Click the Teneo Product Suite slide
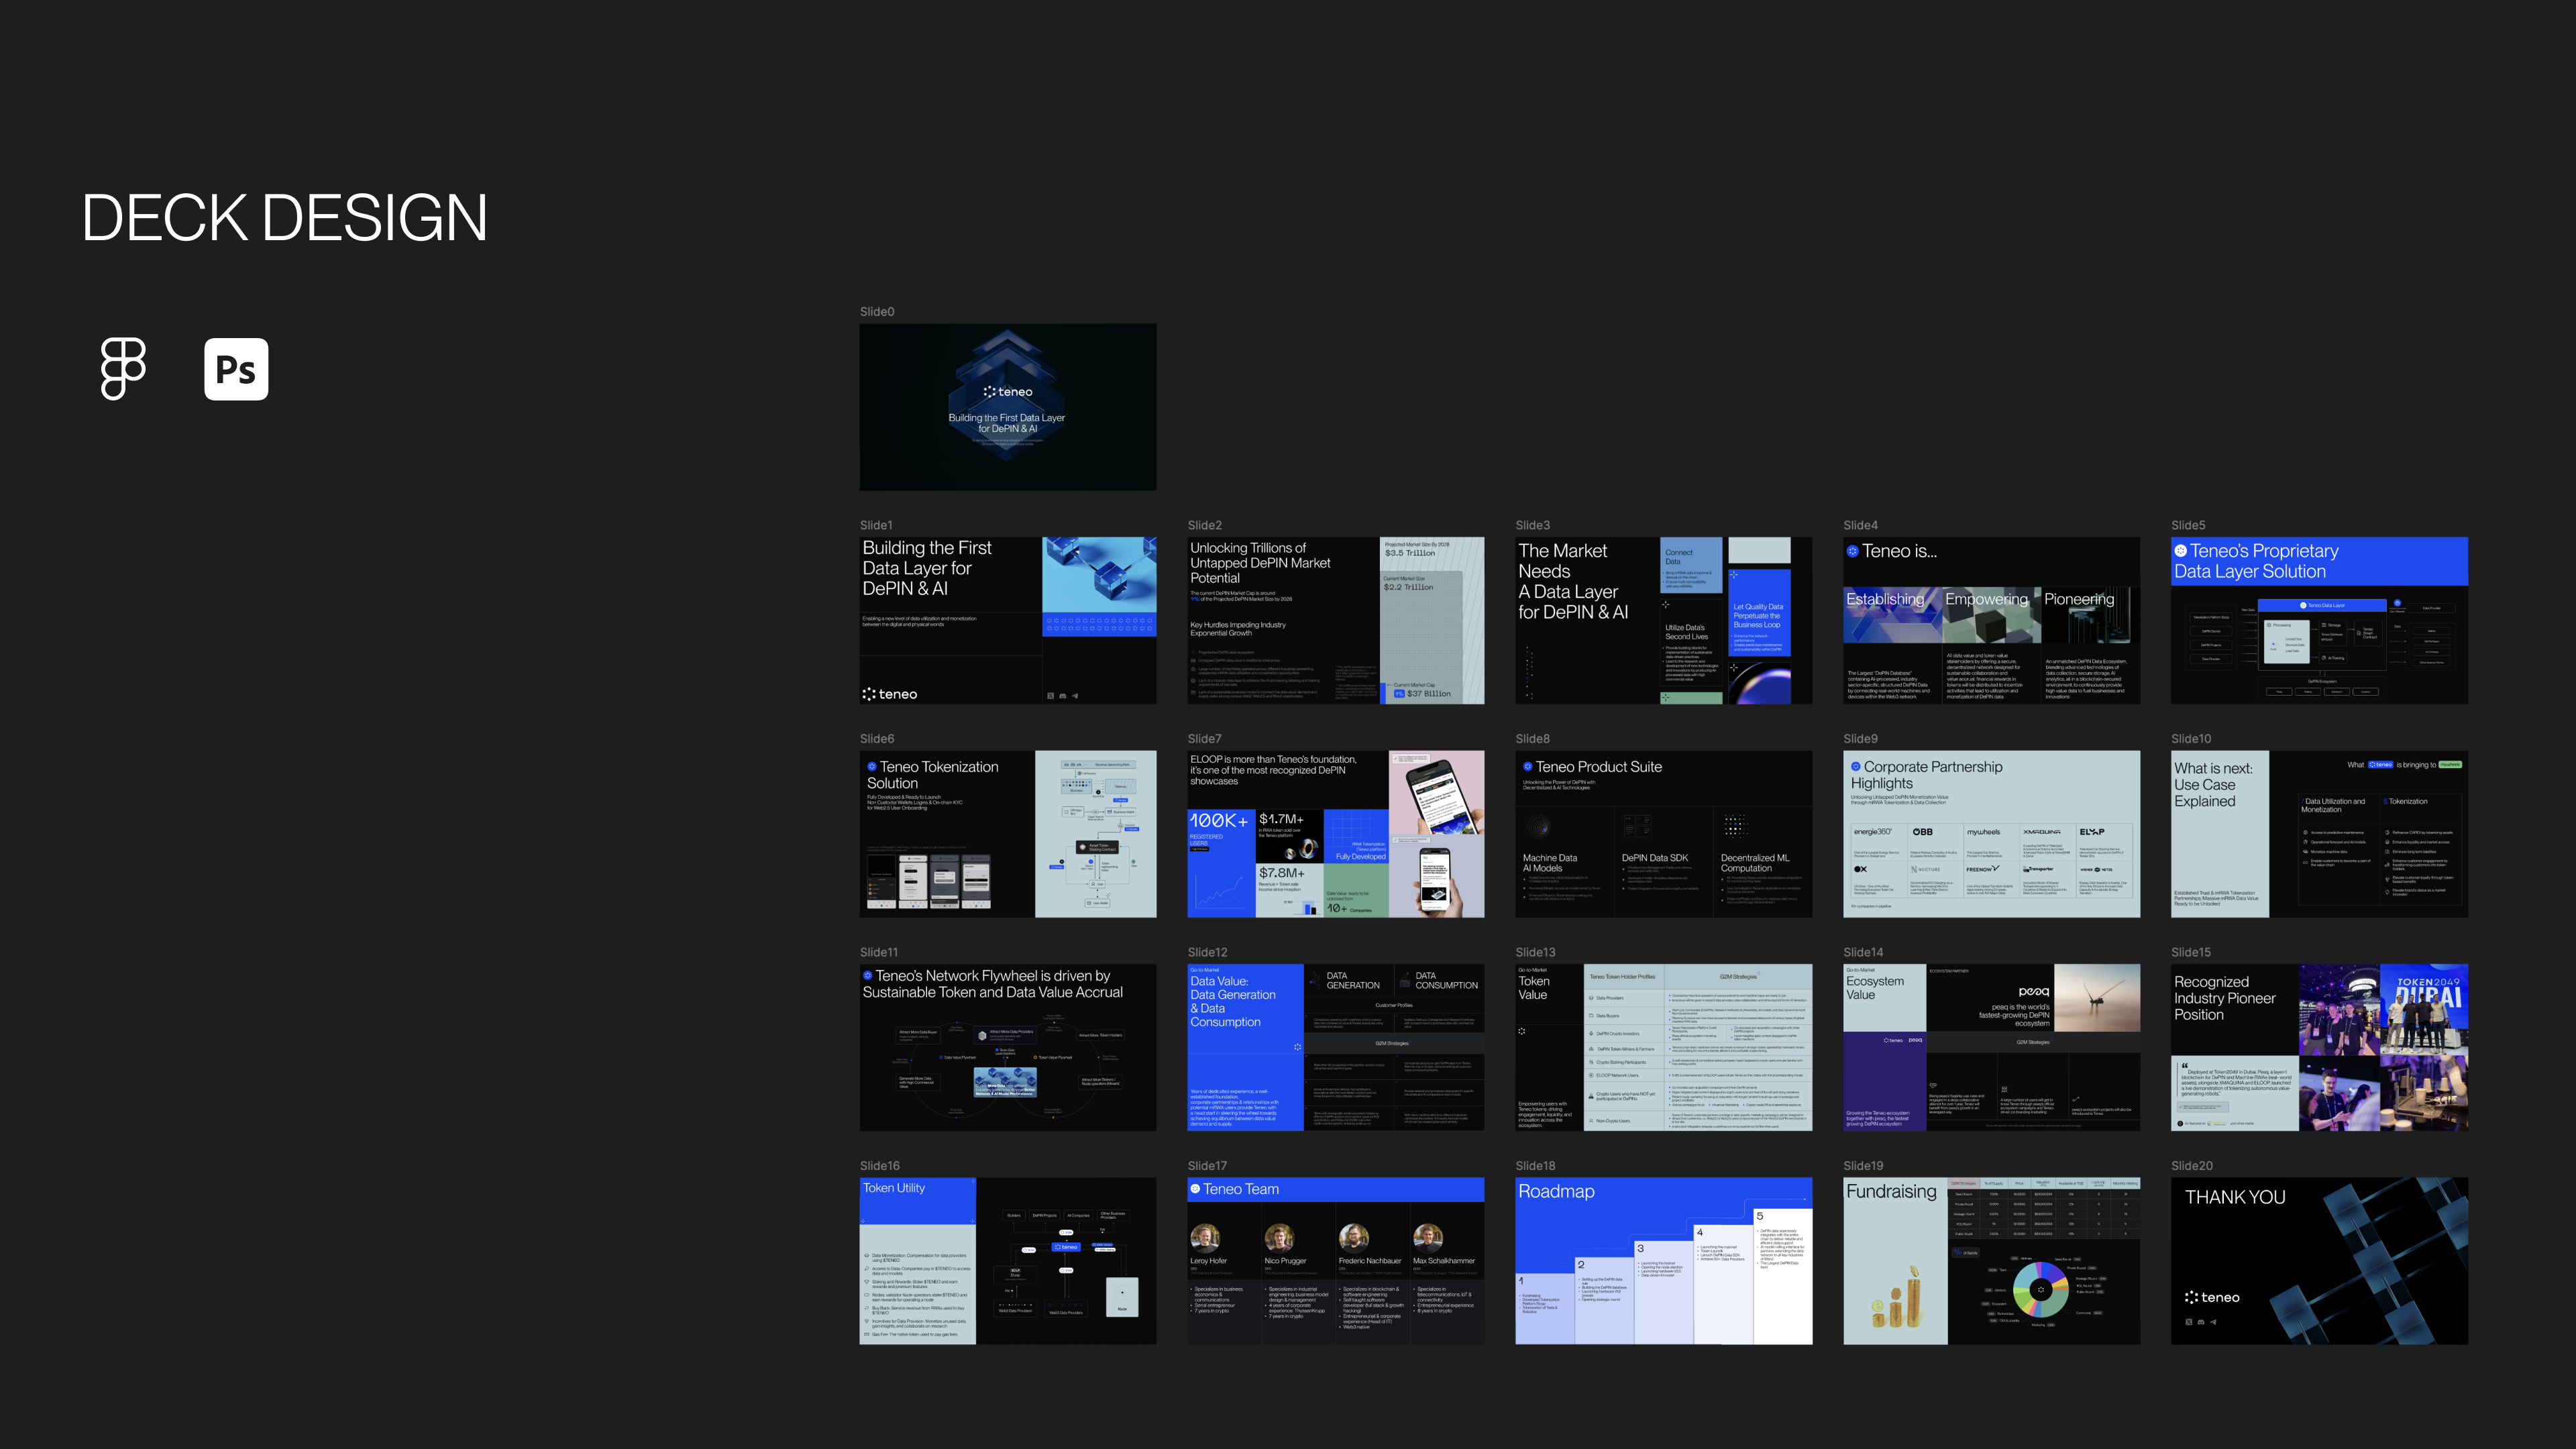Image resolution: width=2576 pixels, height=1449 pixels. point(1663,834)
